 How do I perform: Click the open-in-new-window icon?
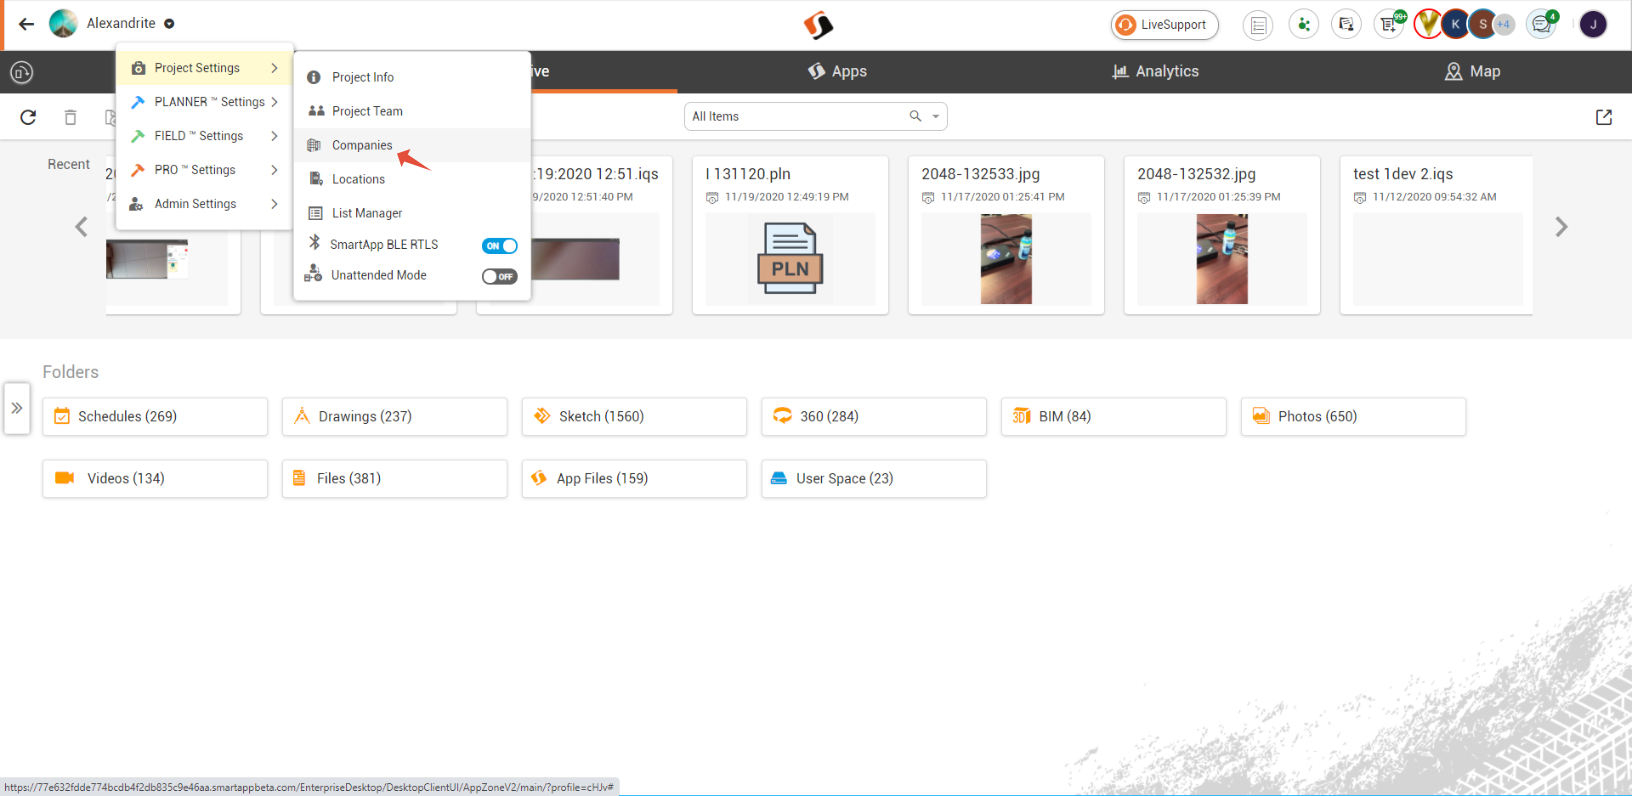click(x=1604, y=117)
